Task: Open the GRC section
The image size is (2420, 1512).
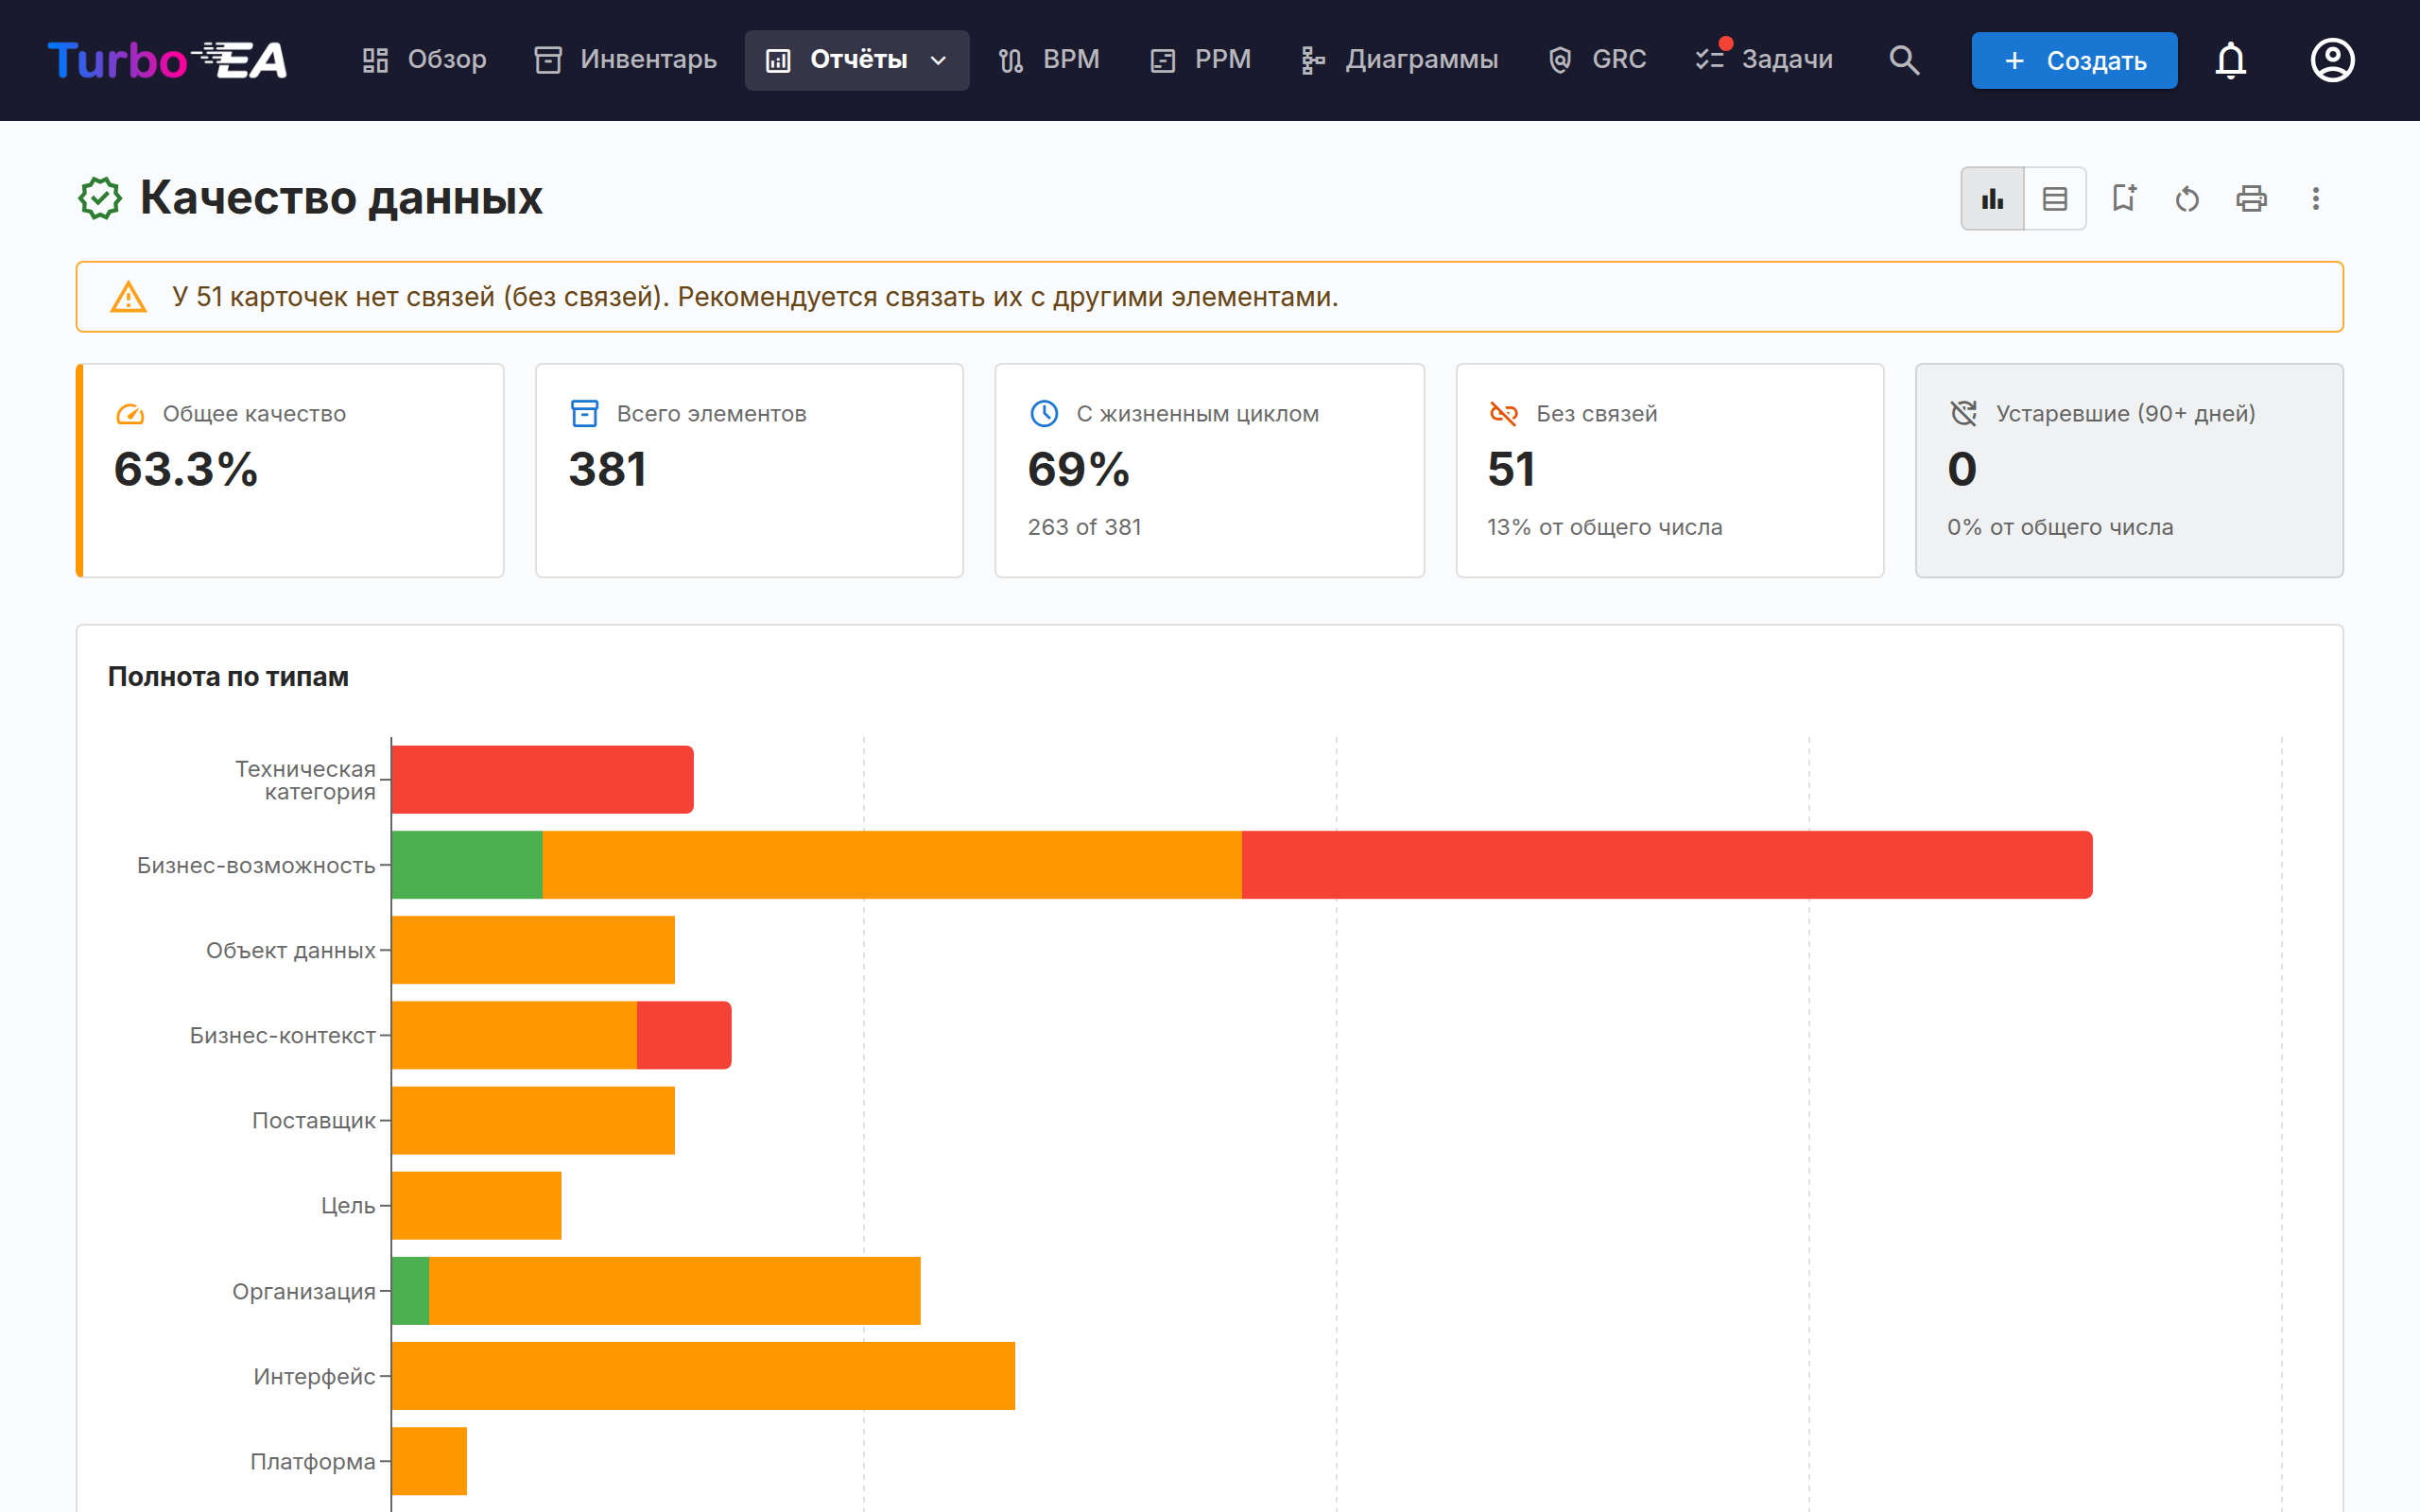Action: [x=1597, y=60]
